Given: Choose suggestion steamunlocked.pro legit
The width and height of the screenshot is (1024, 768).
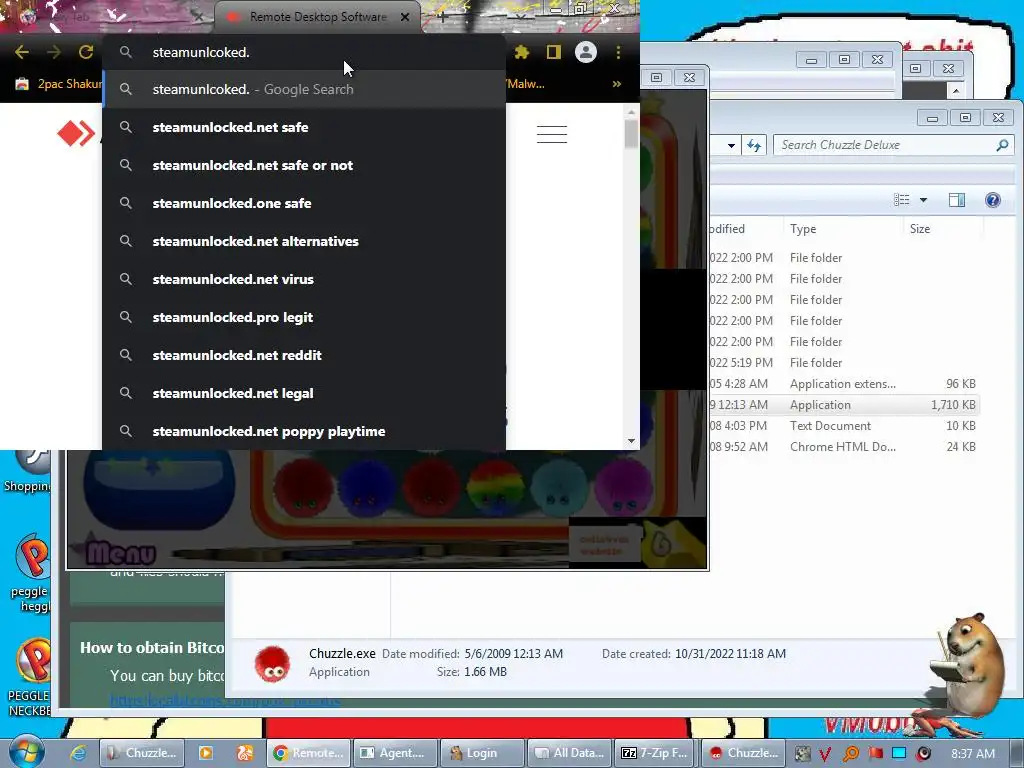Looking at the screenshot, I should pos(304,317).
